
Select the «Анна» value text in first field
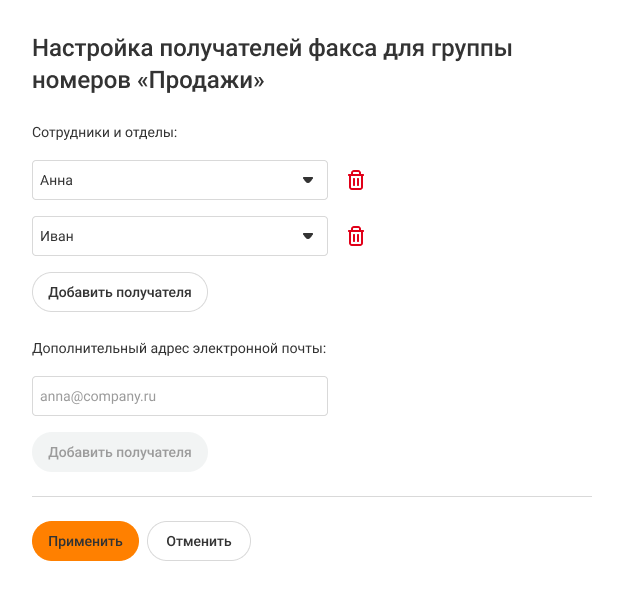(57, 181)
